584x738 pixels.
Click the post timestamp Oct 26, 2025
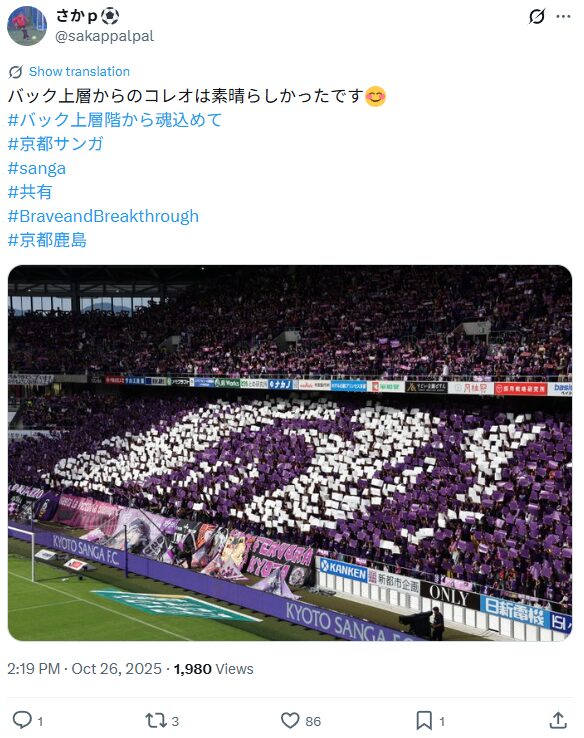pos(116,669)
